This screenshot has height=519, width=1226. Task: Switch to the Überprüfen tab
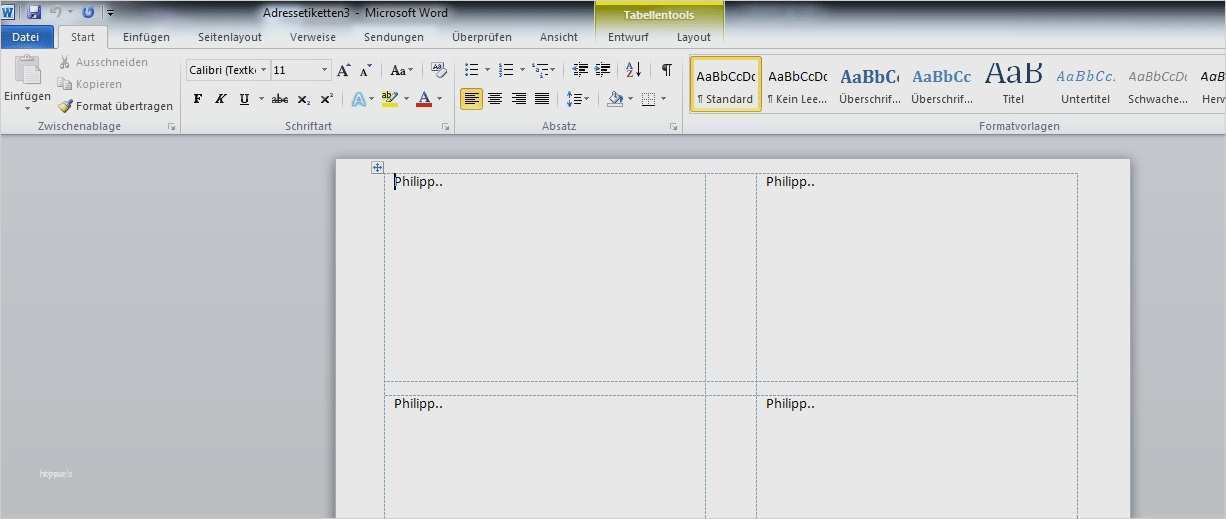pos(482,37)
